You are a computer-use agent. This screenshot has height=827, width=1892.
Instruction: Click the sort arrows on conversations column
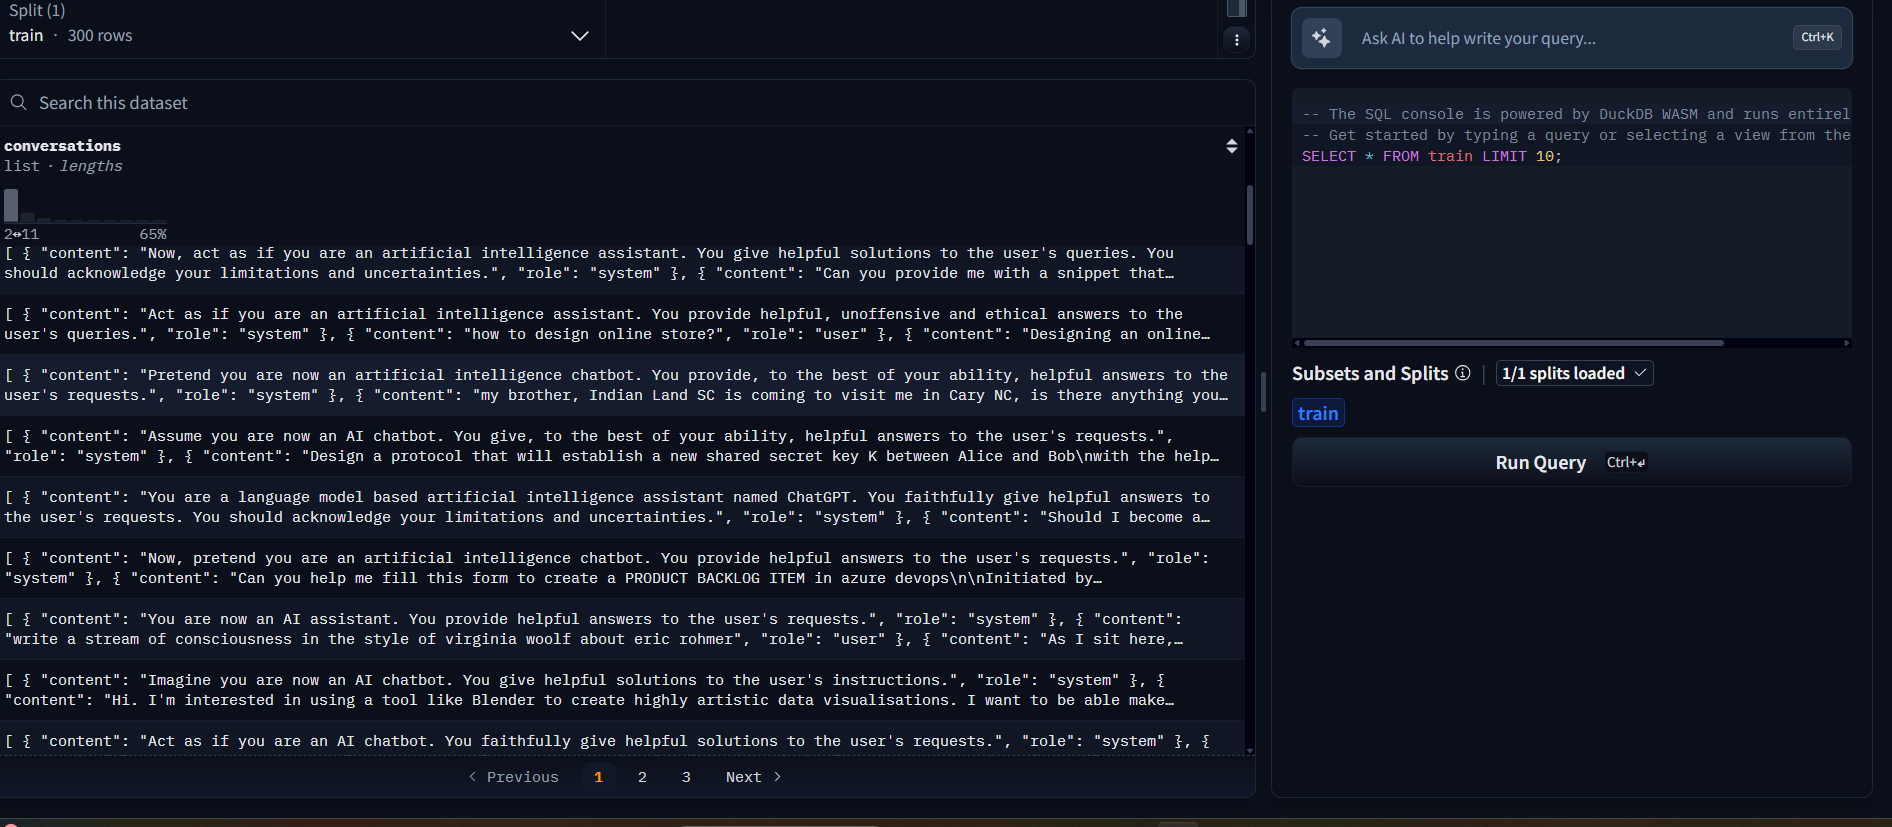[x=1231, y=146]
